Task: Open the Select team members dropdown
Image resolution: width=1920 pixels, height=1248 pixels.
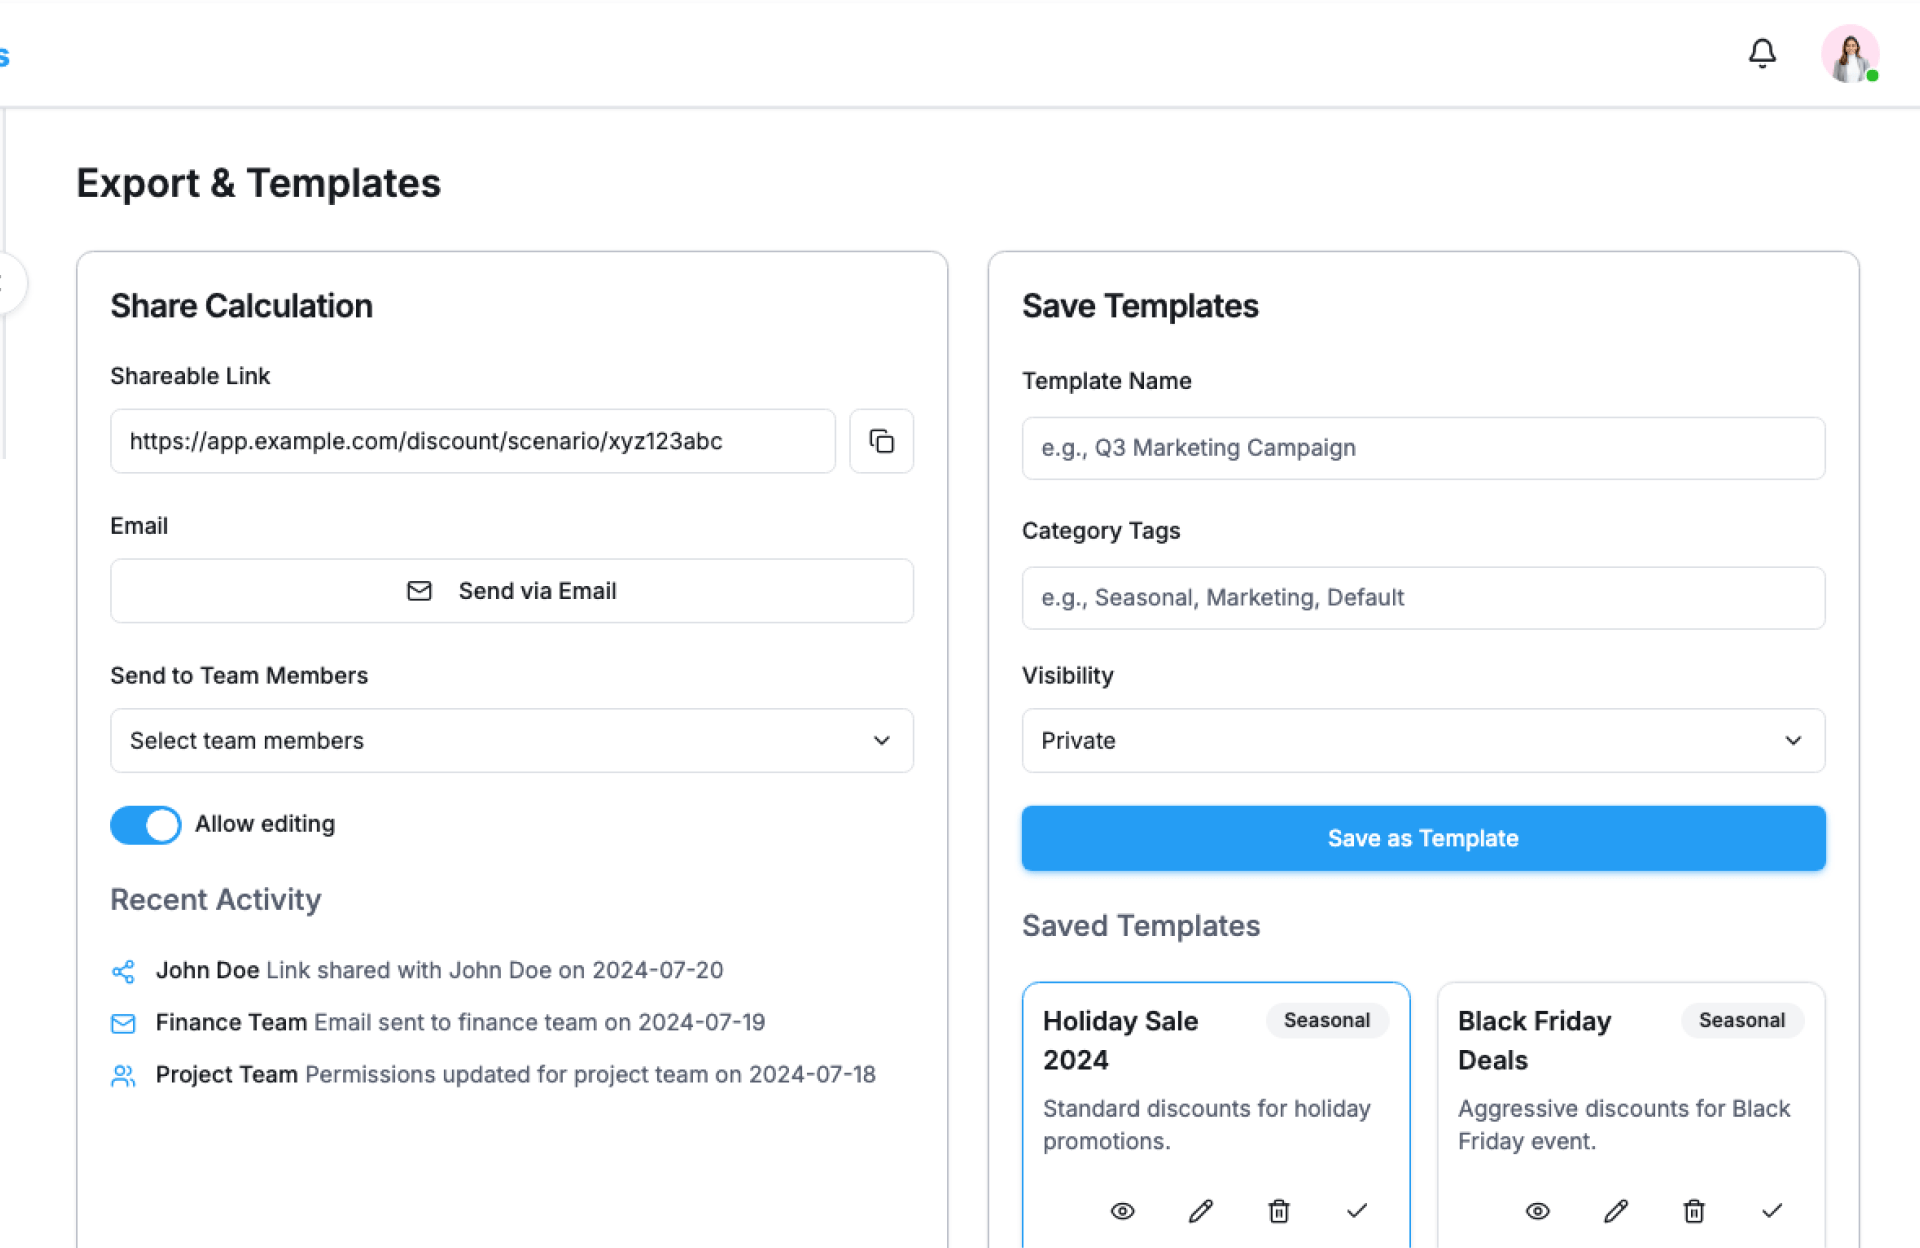Action: (512, 741)
